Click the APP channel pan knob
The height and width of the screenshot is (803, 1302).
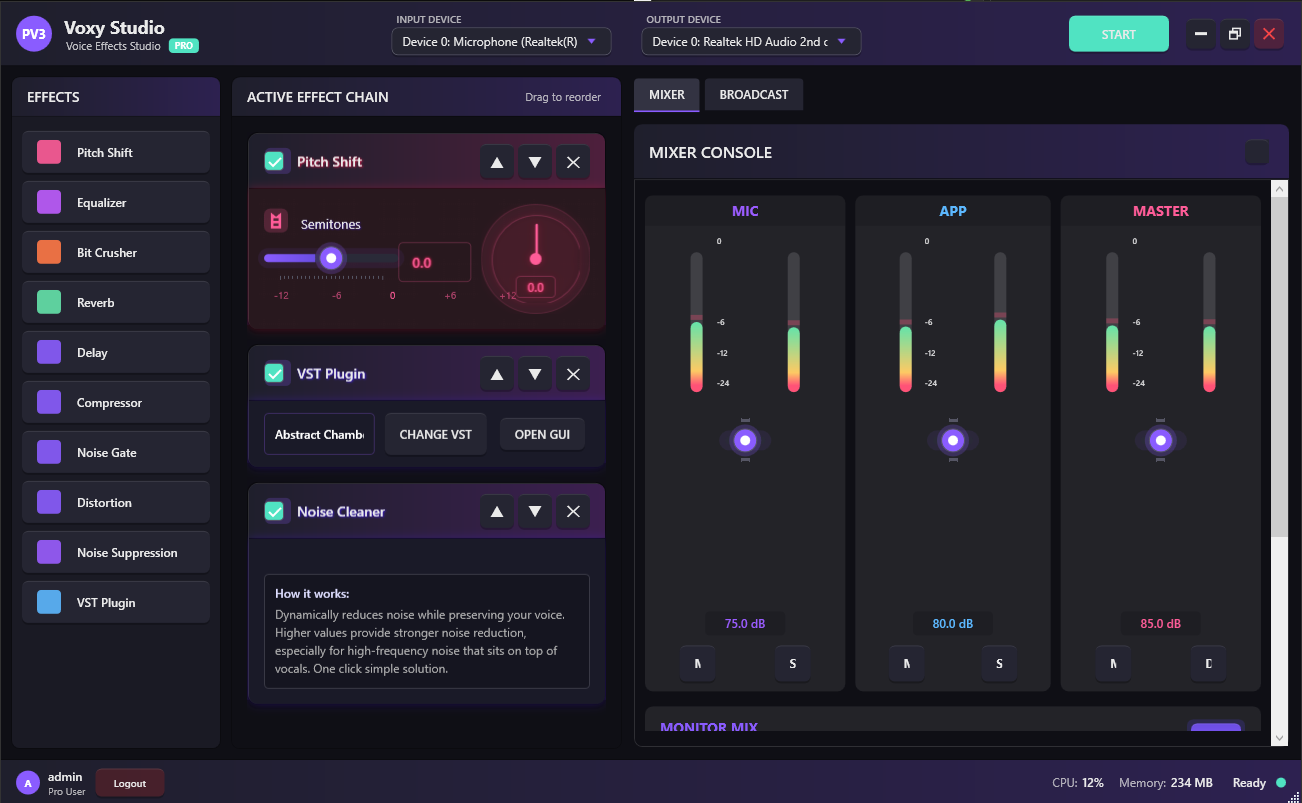(x=953, y=440)
